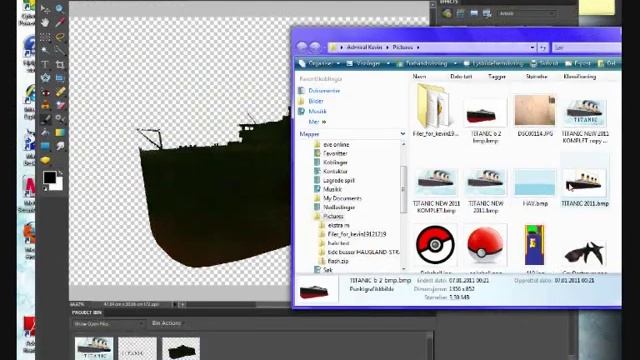Go forward in the Explorer window
This screenshot has width=640, height=360.
coord(315,47)
